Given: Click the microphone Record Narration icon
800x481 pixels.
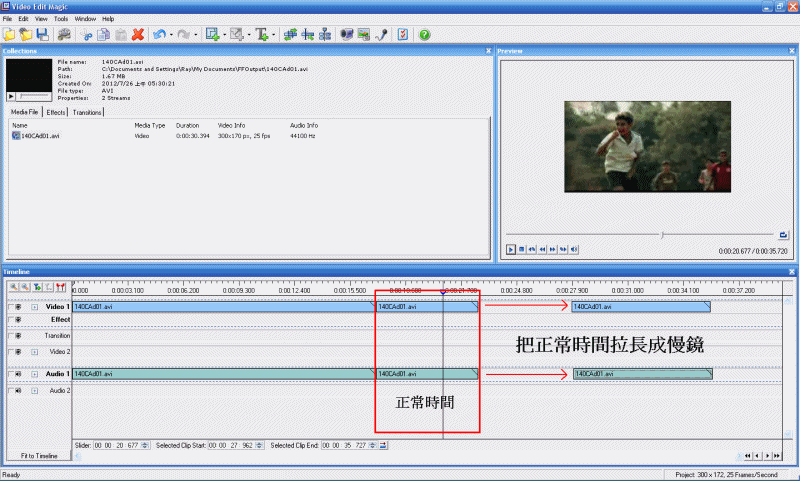Looking at the screenshot, I should 381,35.
